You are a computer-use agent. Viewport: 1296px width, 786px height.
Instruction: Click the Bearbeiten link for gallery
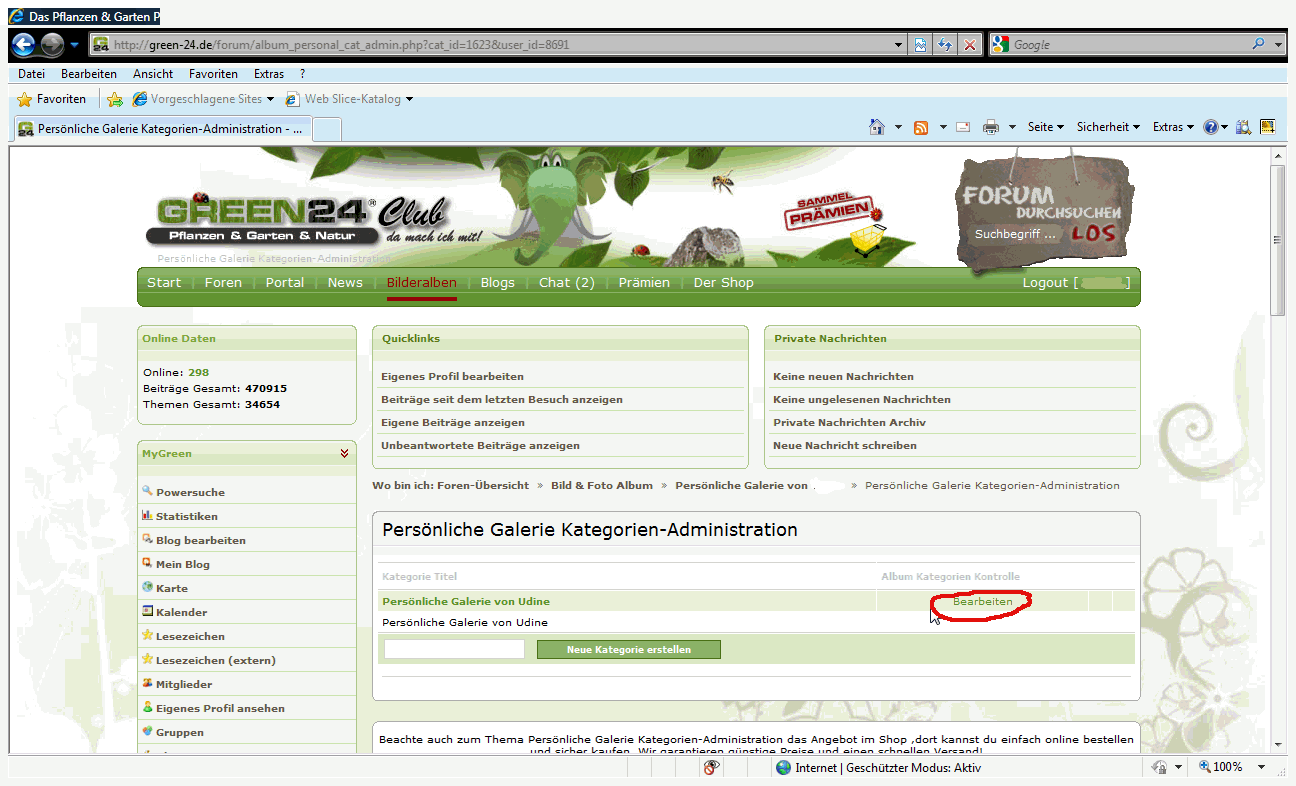coord(982,602)
